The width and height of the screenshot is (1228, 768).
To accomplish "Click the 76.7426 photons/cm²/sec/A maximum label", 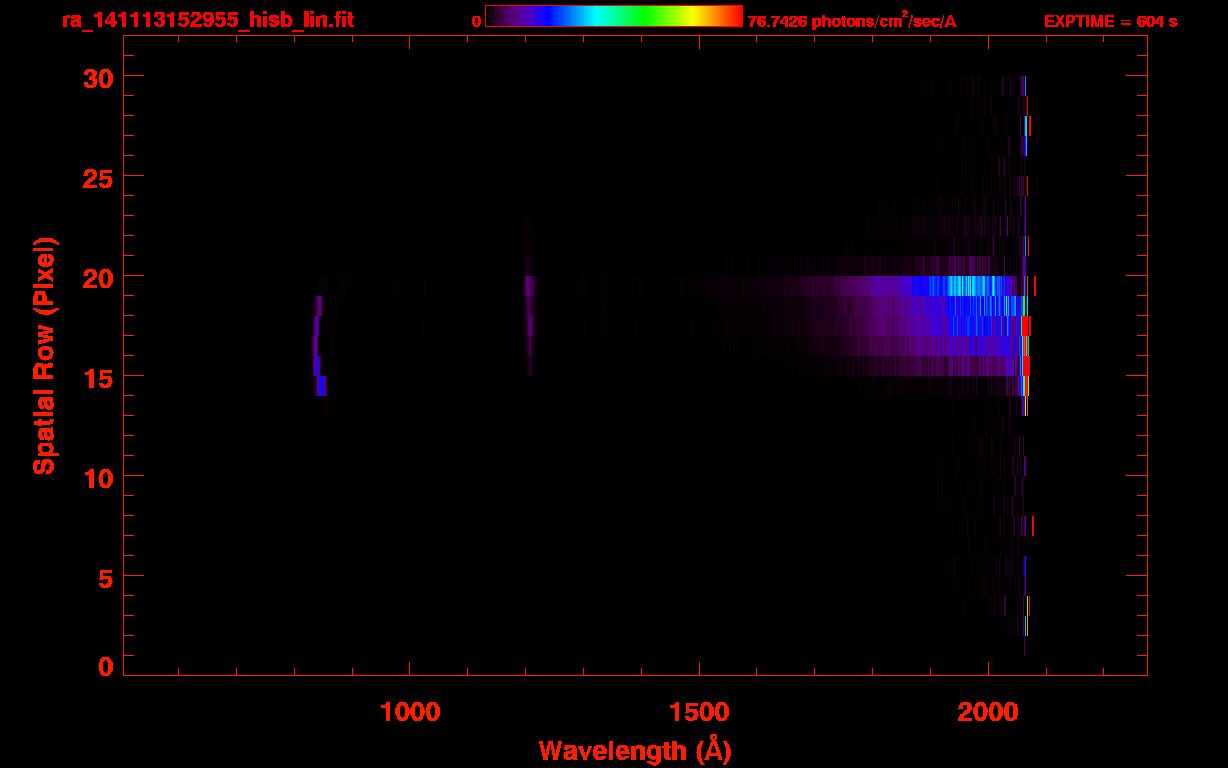I will pos(852,21).
